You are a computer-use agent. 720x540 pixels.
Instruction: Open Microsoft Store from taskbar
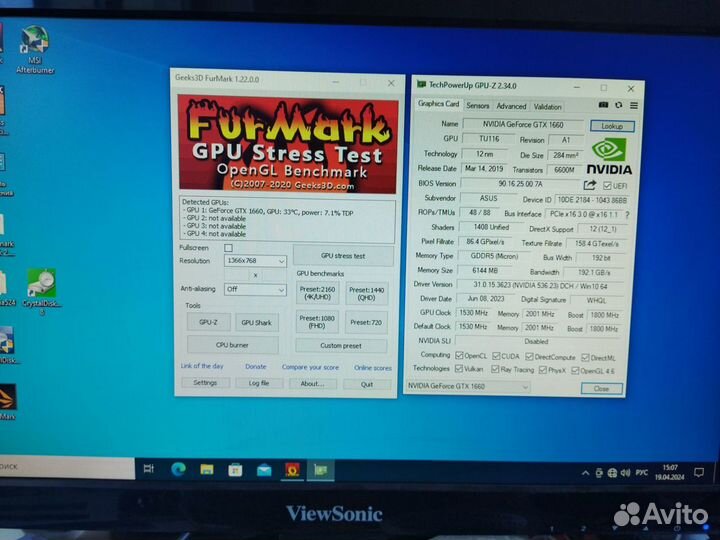[235, 470]
